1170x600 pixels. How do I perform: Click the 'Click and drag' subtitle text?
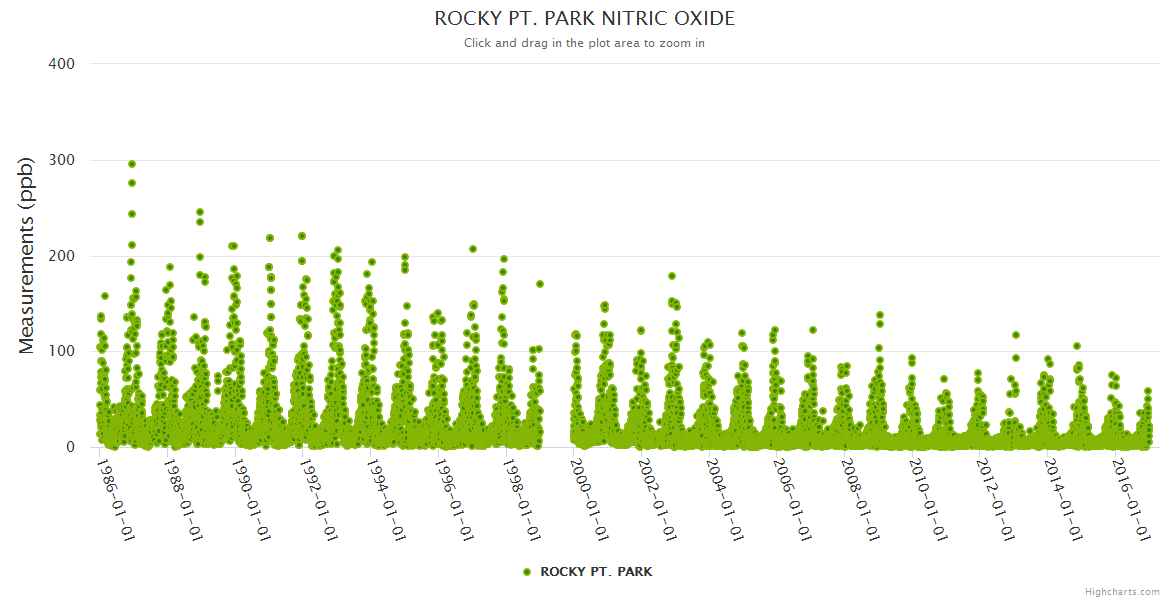(584, 43)
